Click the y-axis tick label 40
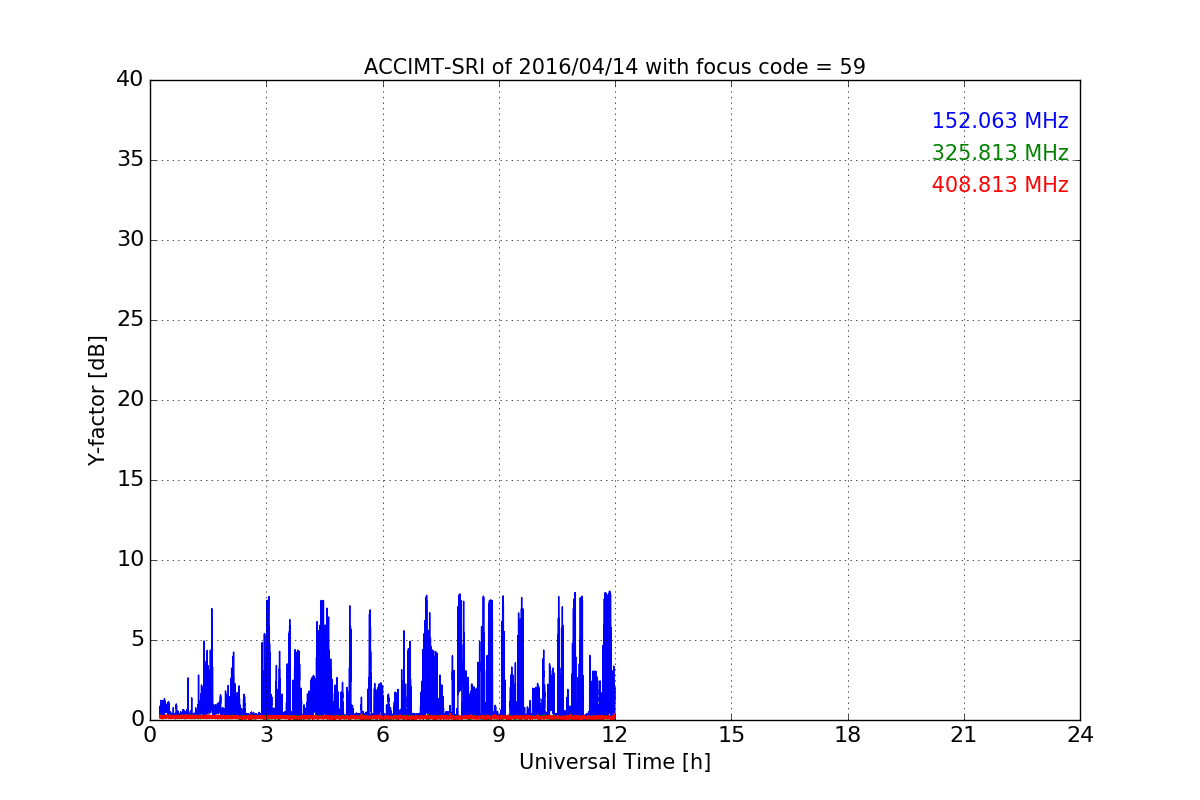The image size is (1200, 800). point(130,80)
